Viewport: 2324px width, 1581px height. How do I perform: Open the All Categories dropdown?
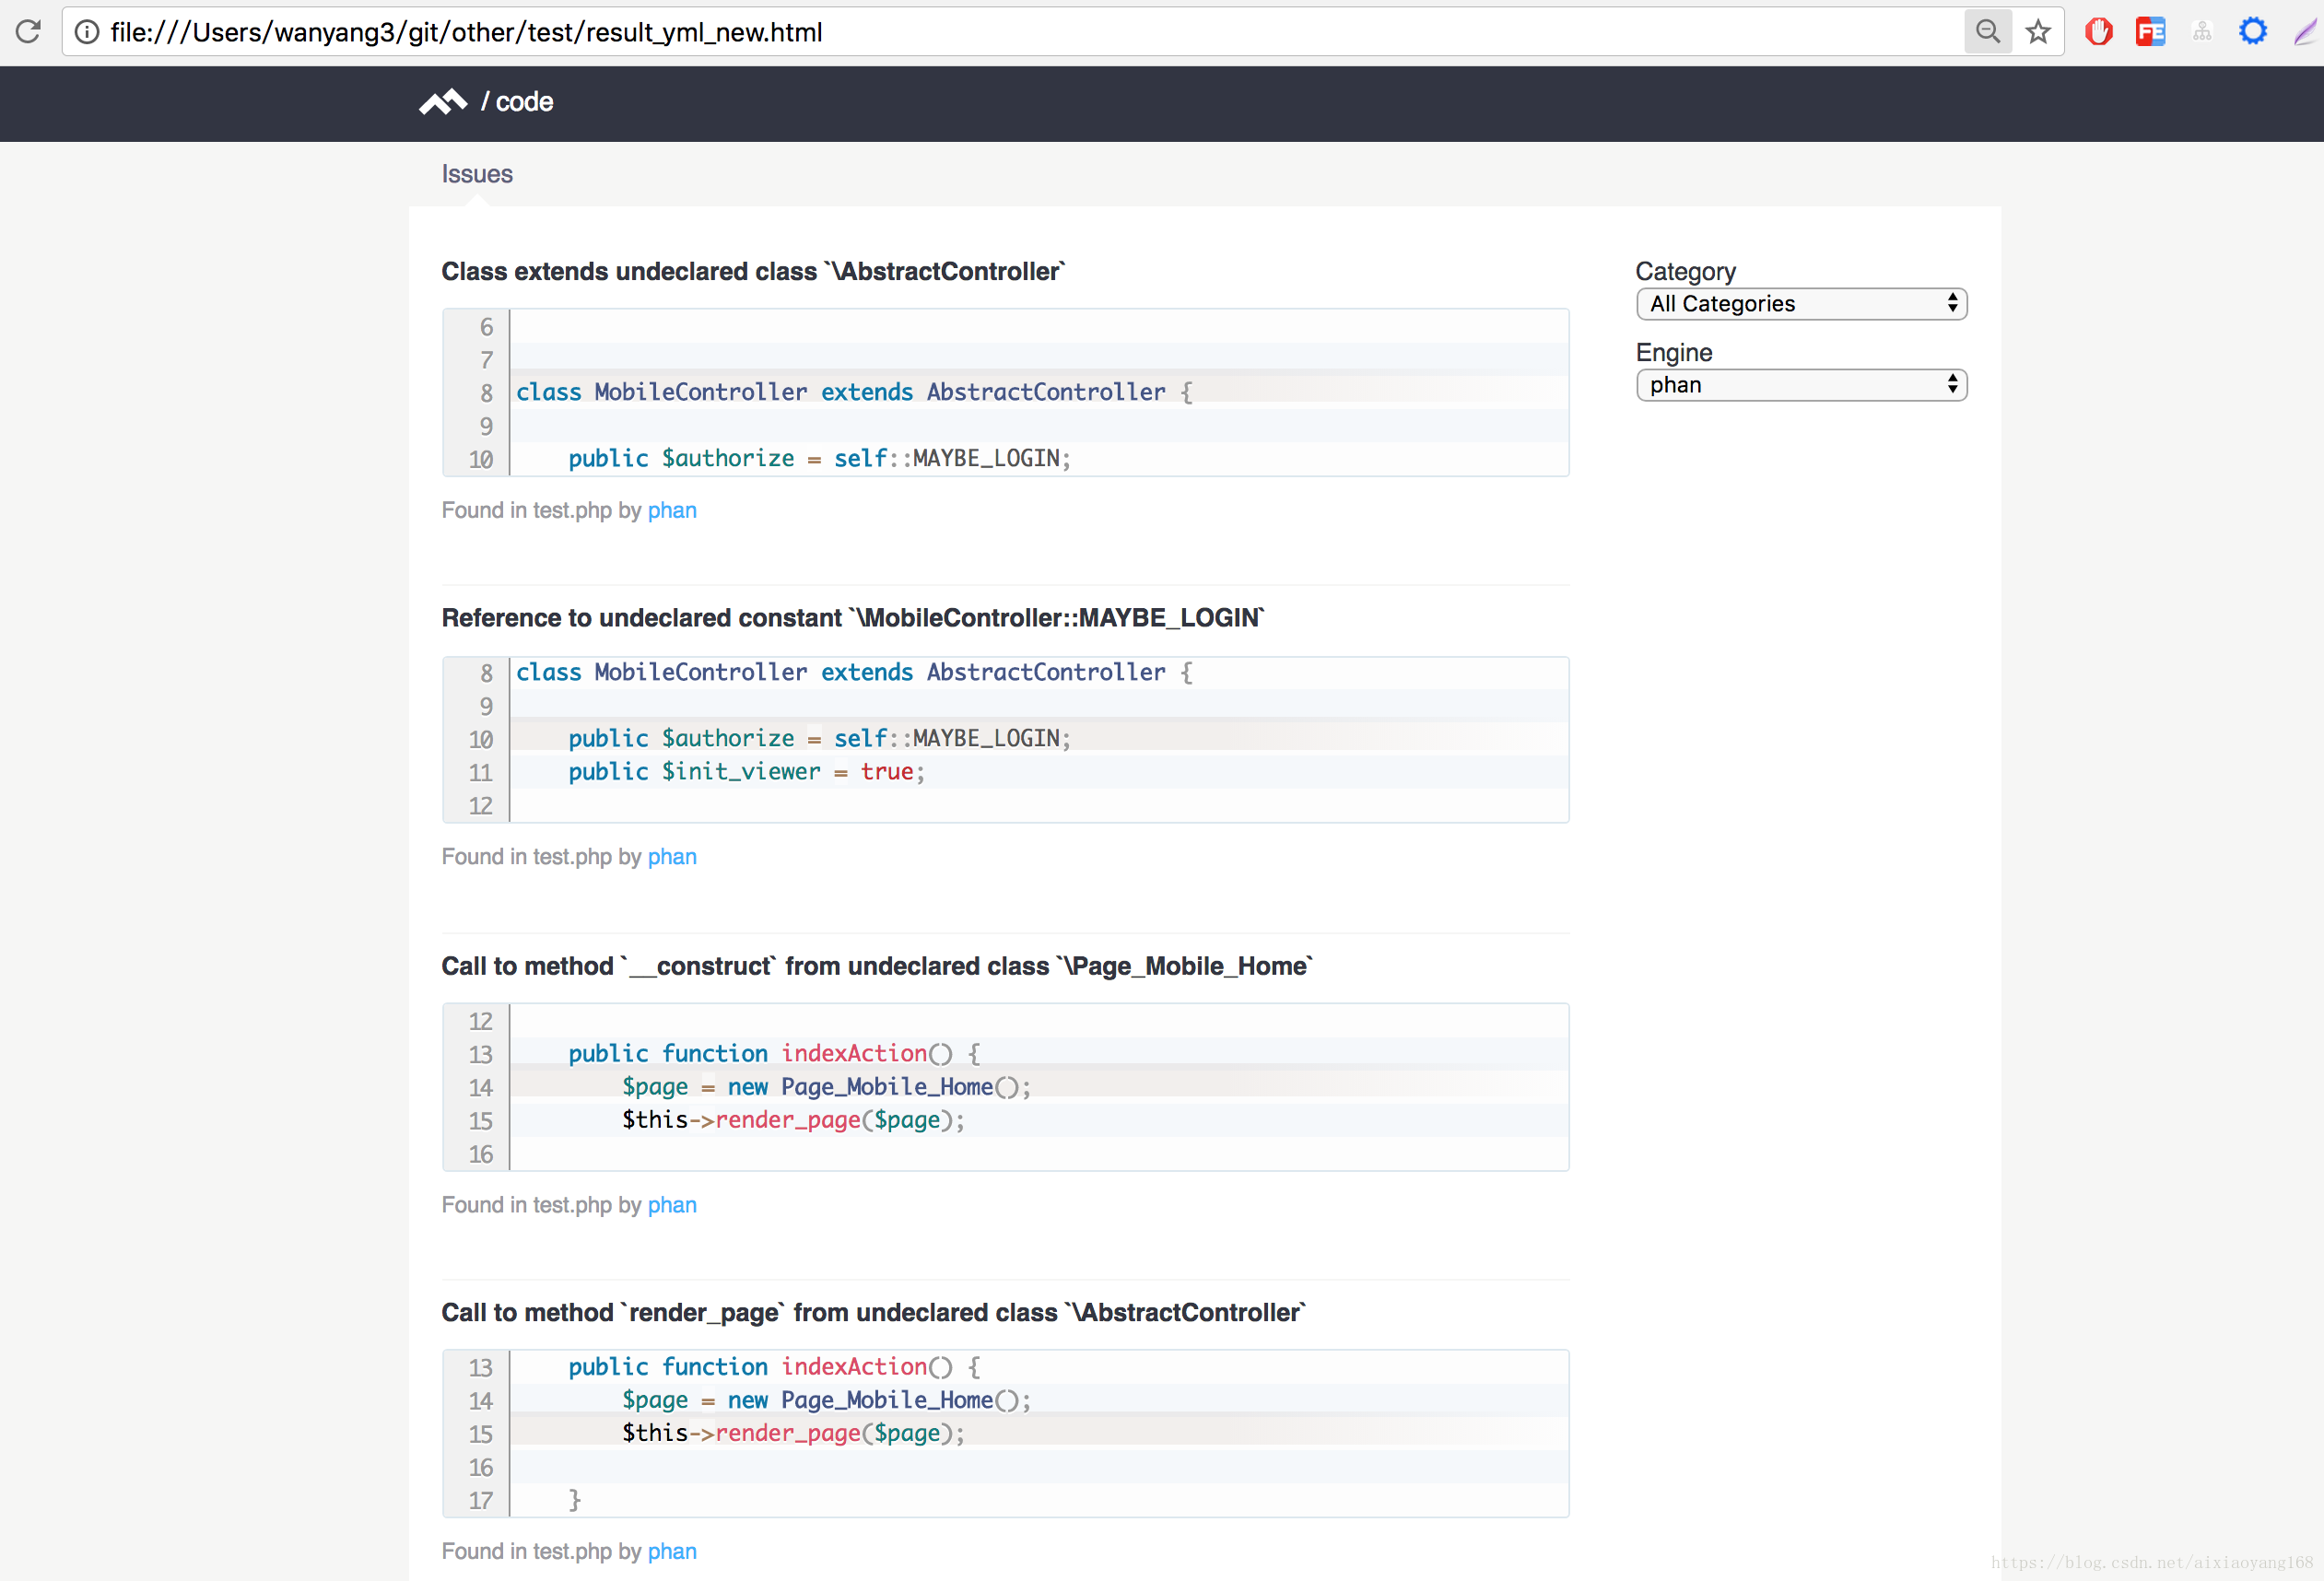[x=1801, y=304]
